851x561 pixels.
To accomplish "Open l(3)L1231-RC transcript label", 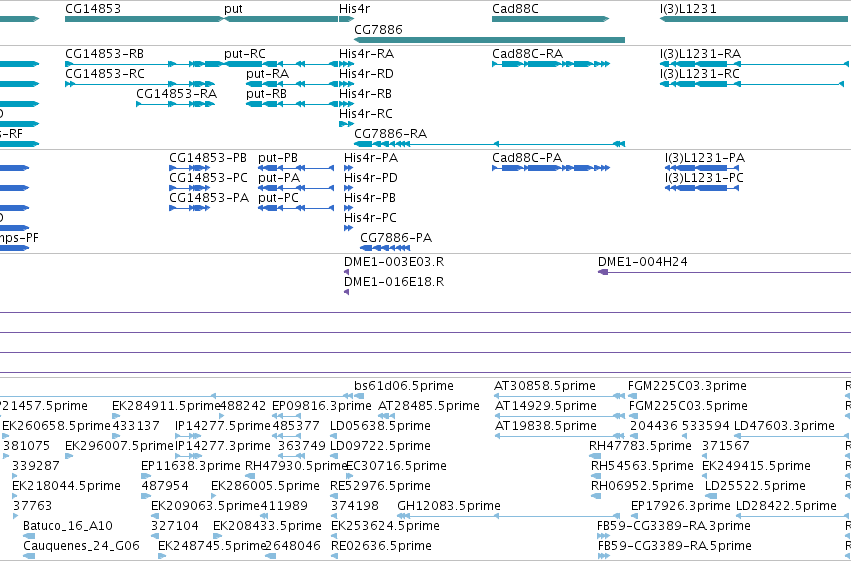I will (x=700, y=74).
